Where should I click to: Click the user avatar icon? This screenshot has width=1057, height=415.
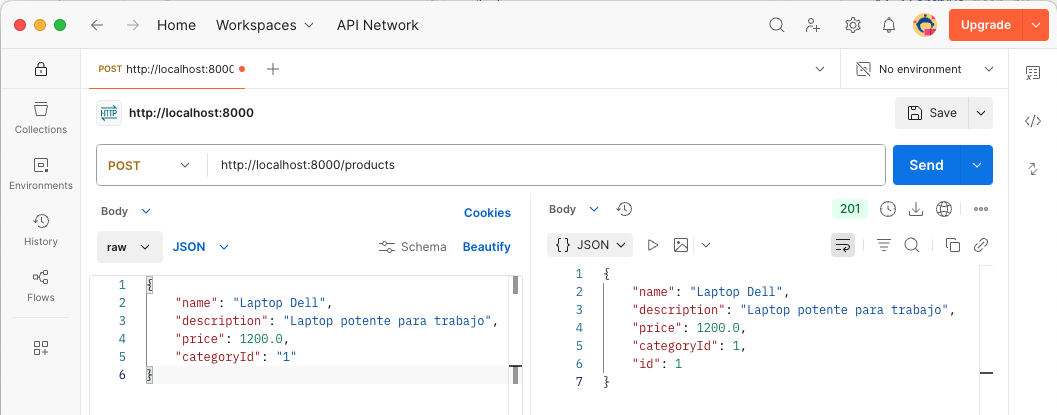925,25
